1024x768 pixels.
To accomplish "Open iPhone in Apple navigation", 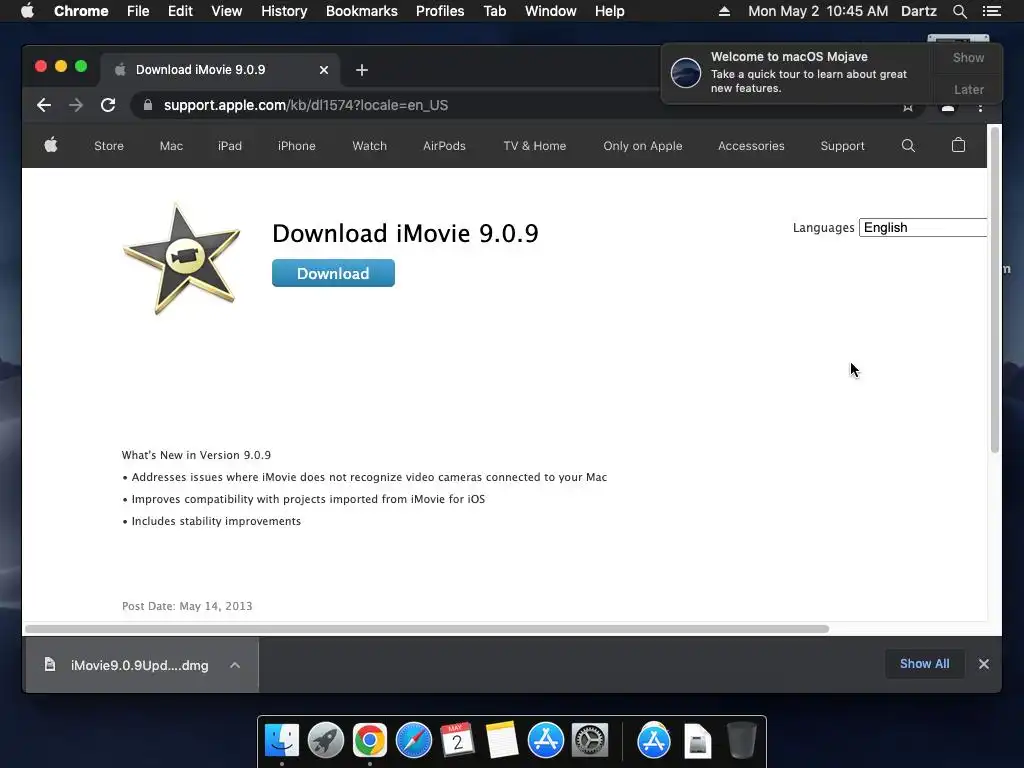I will 296,146.
